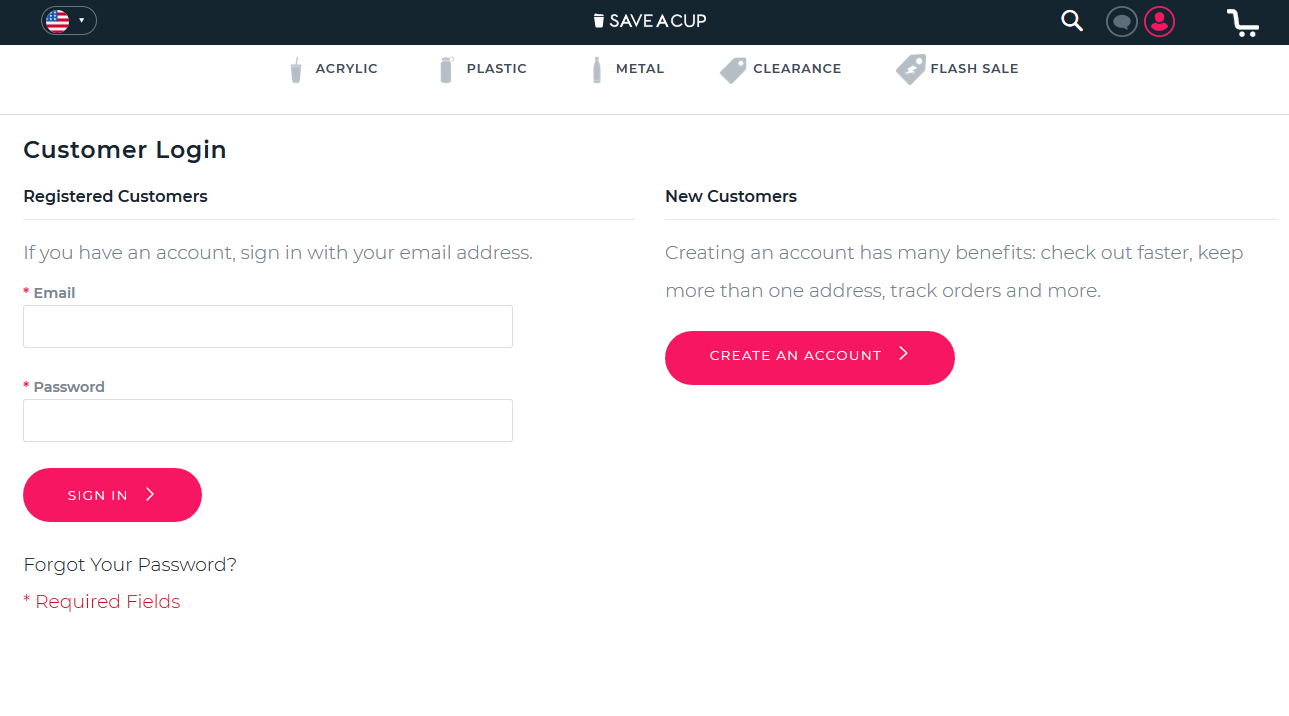Click the Registered Customers heading
This screenshot has height=716, width=1289.
click(115, 197)
